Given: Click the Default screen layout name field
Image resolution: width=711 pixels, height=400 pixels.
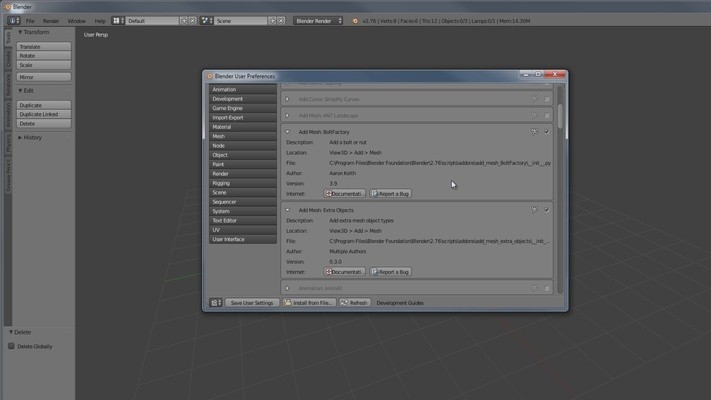Looking at the screenshot, I should [152, 21].
